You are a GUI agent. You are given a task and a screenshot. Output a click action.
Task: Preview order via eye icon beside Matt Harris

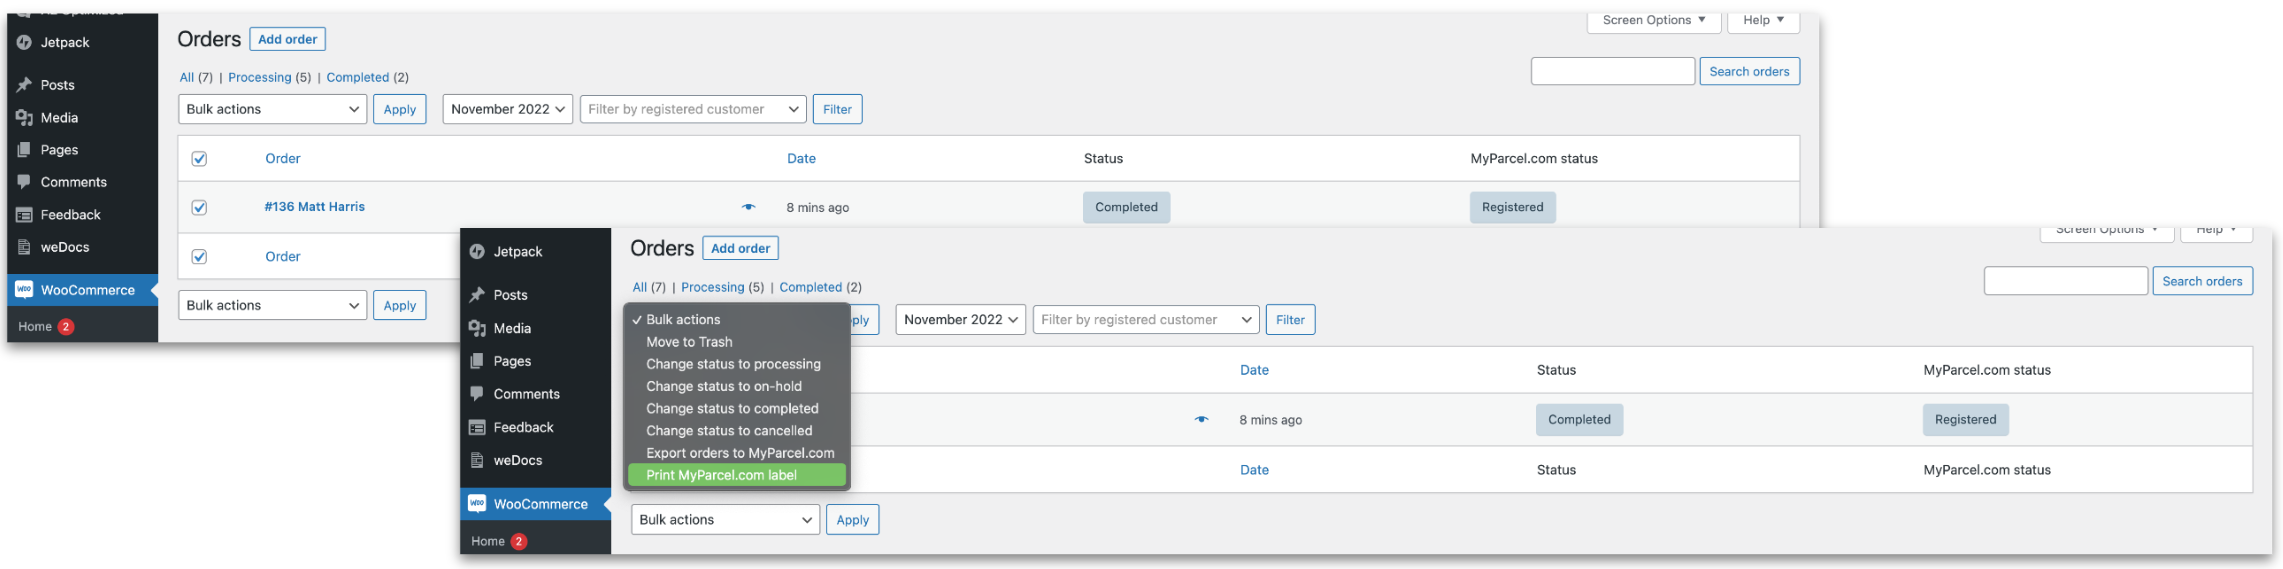pyautogui.click(x=748, y=207)
